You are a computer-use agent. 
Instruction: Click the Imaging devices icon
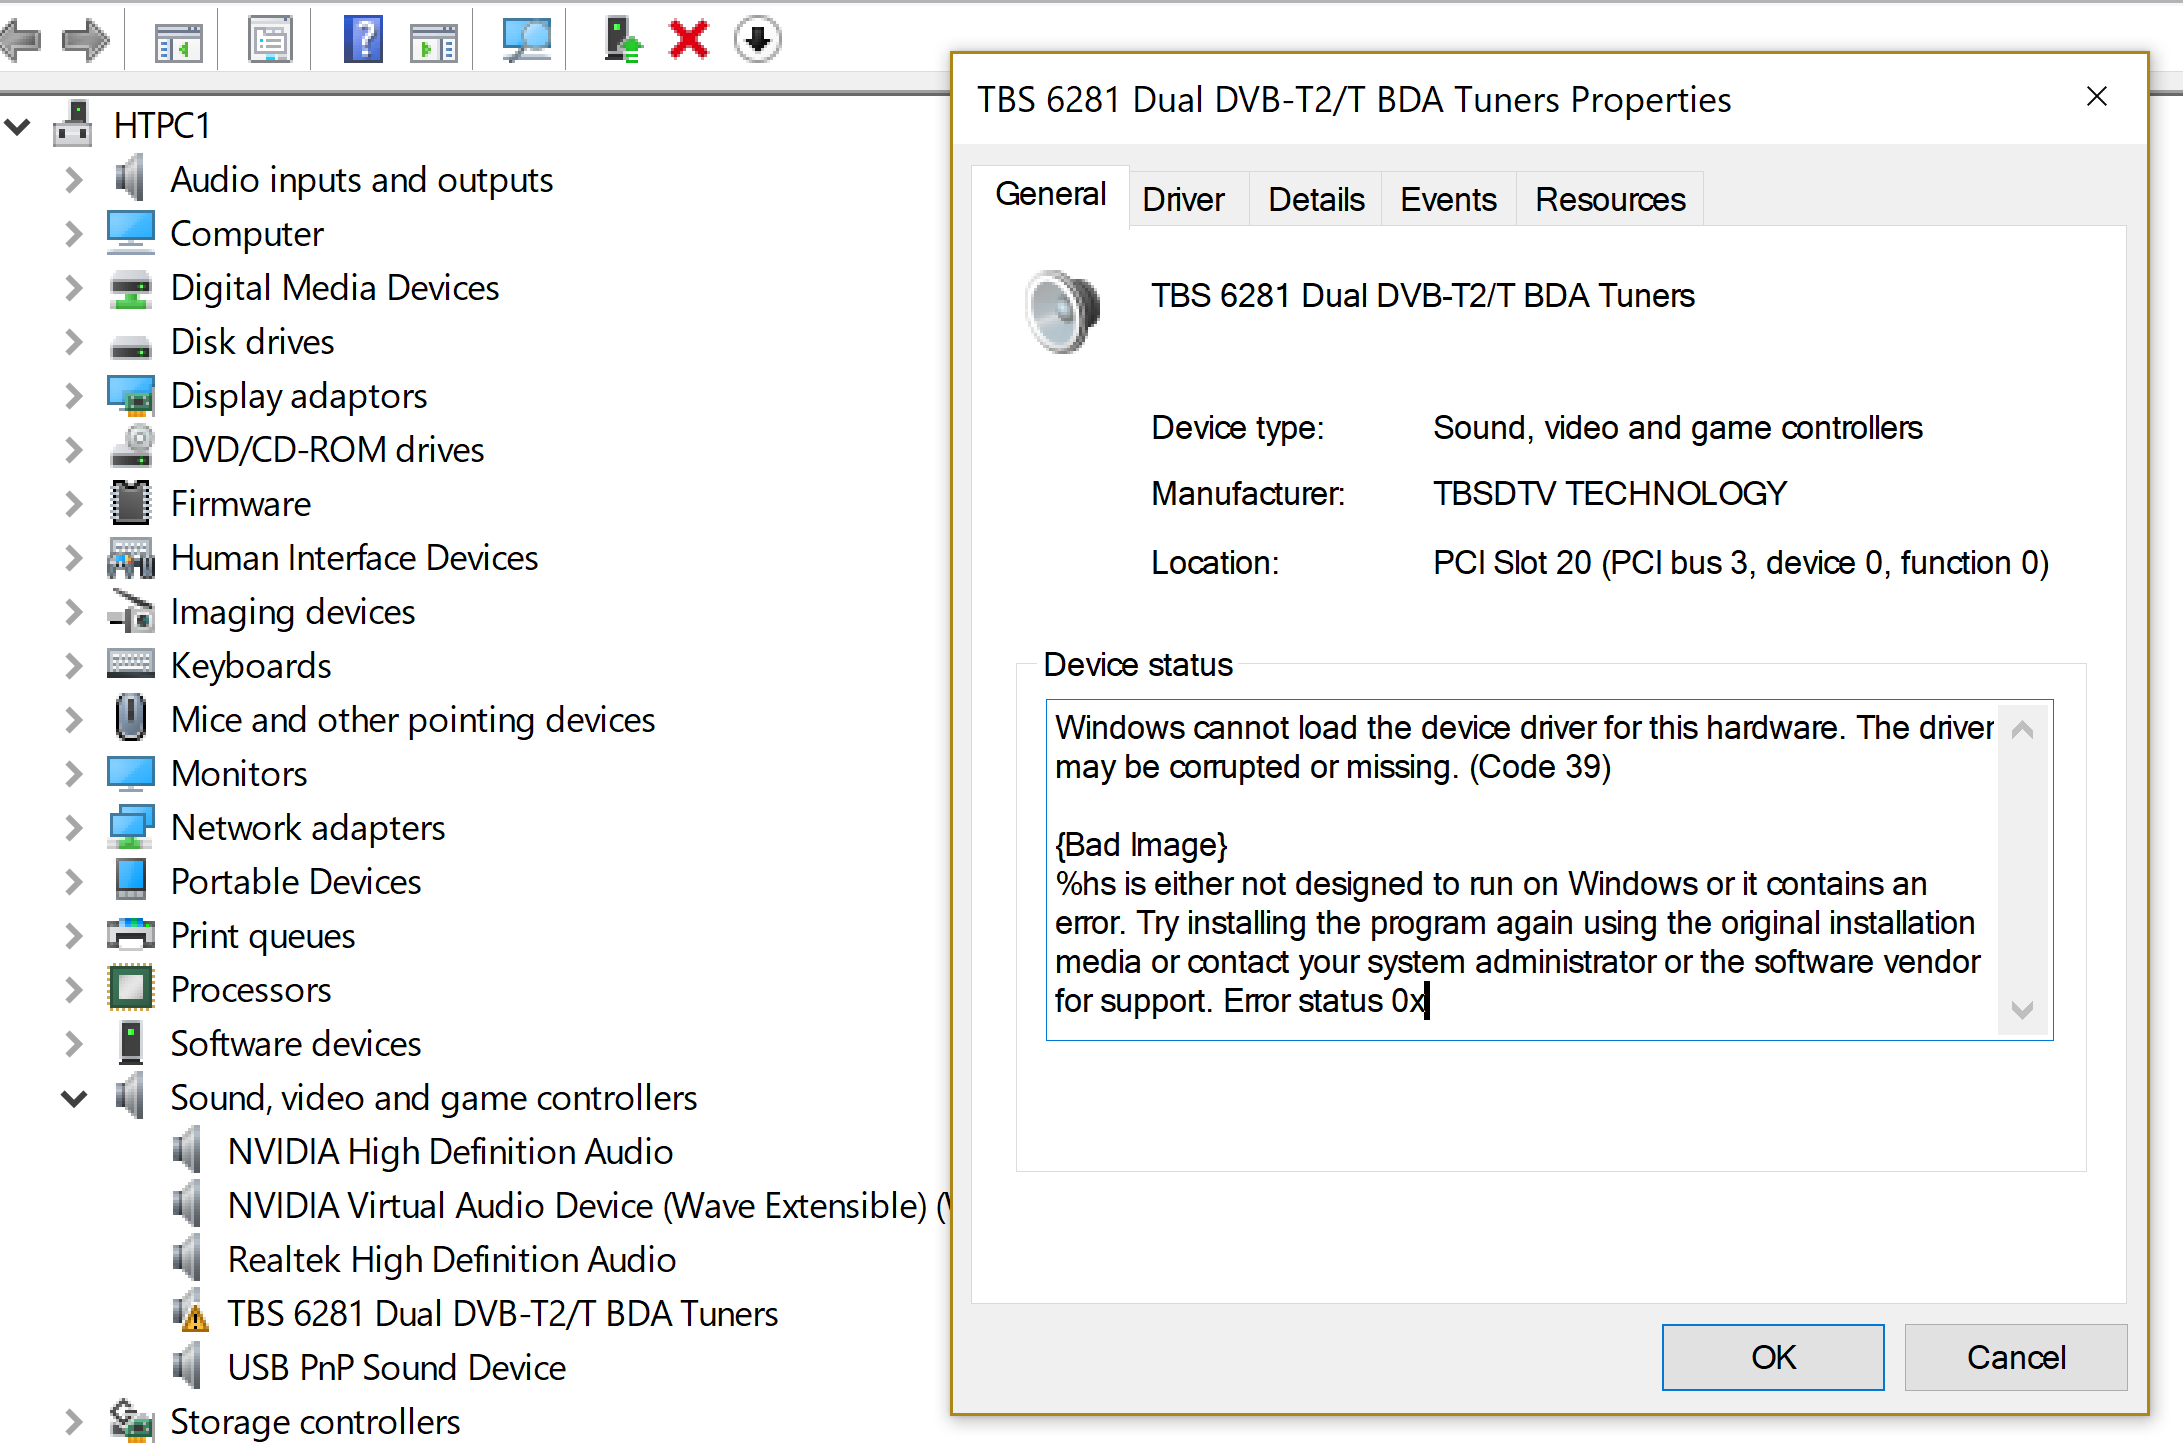pyautogui.click(x=131, y=612)
